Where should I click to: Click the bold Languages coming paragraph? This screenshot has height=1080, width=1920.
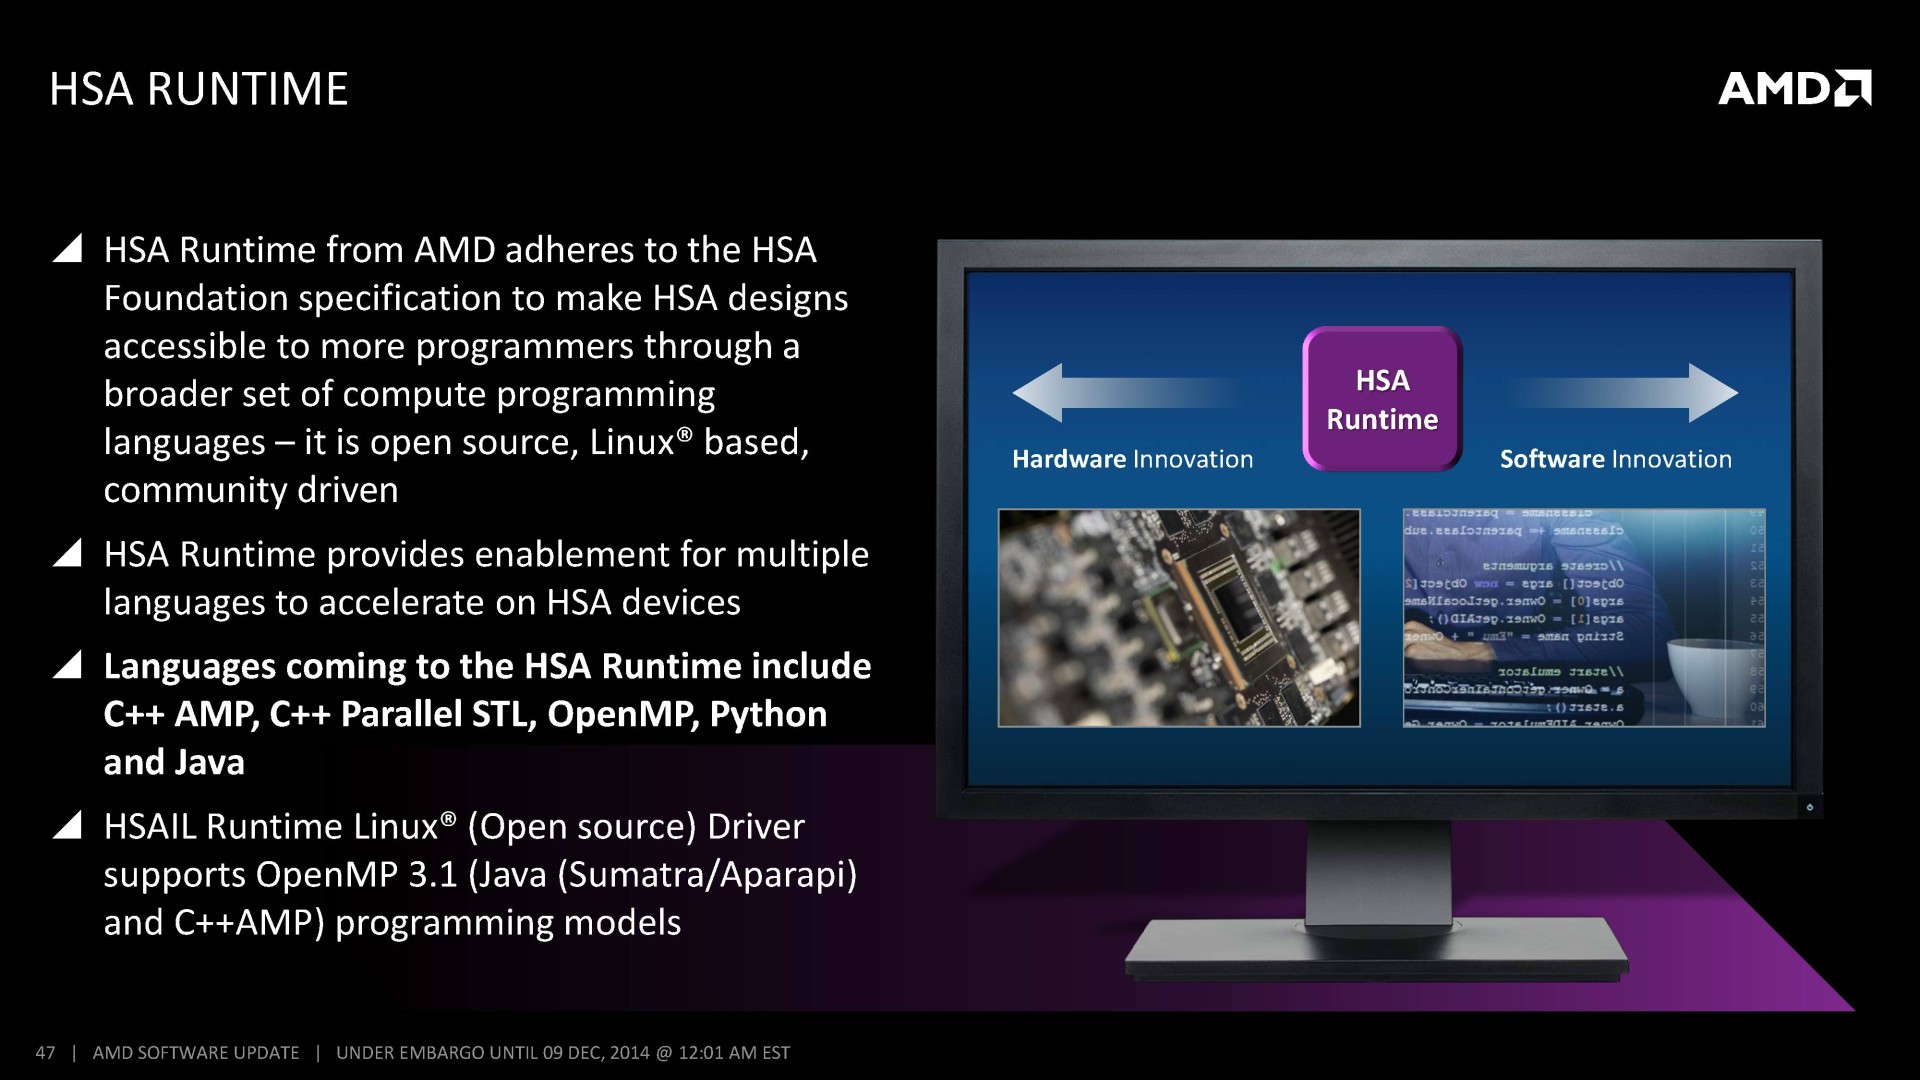pos(486,714)
